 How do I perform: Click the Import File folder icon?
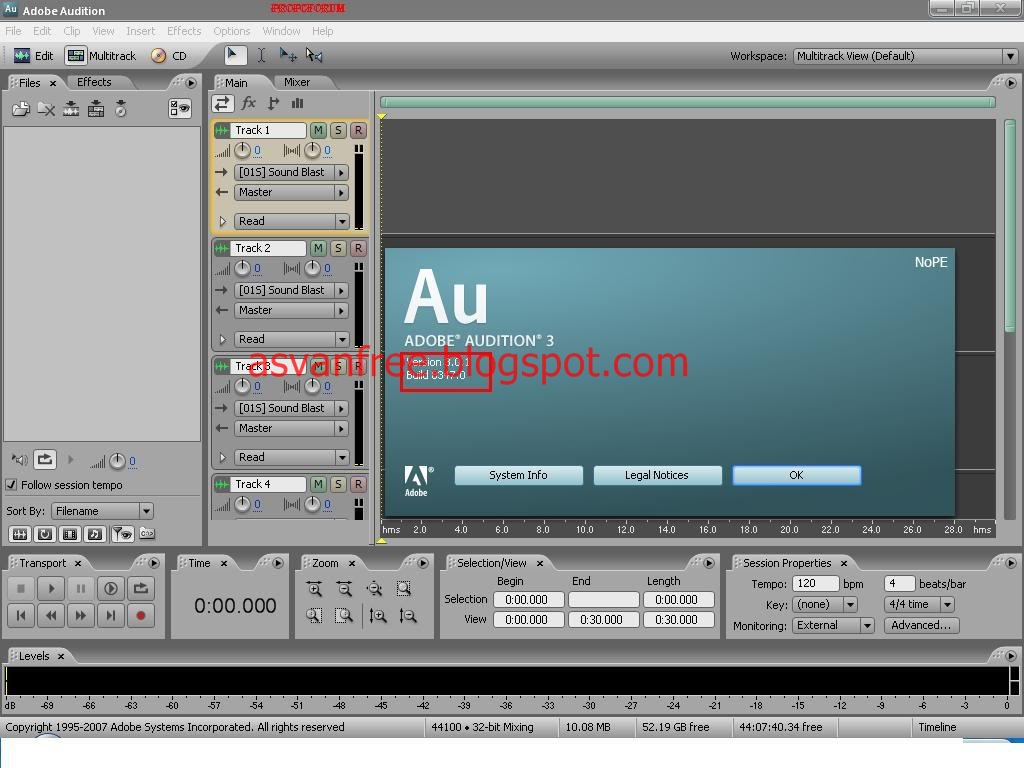(20, 108)
